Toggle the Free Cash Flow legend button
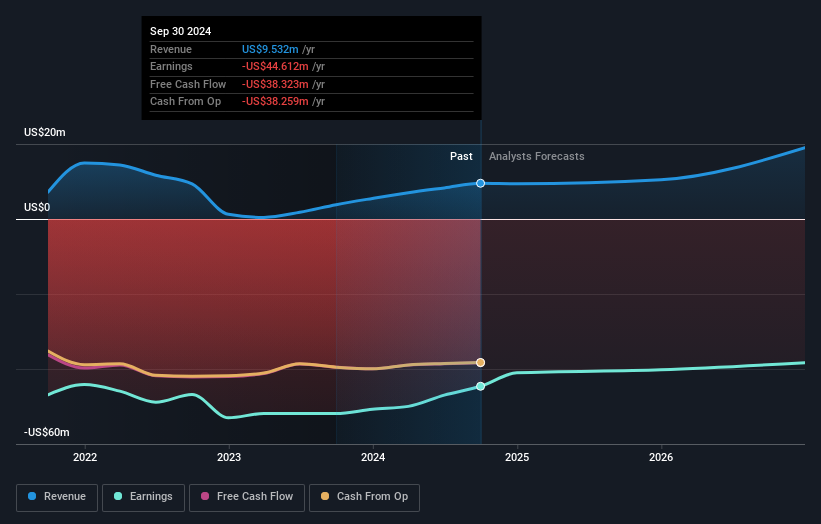This screenshot has height=524, width=821. (247, 497)
